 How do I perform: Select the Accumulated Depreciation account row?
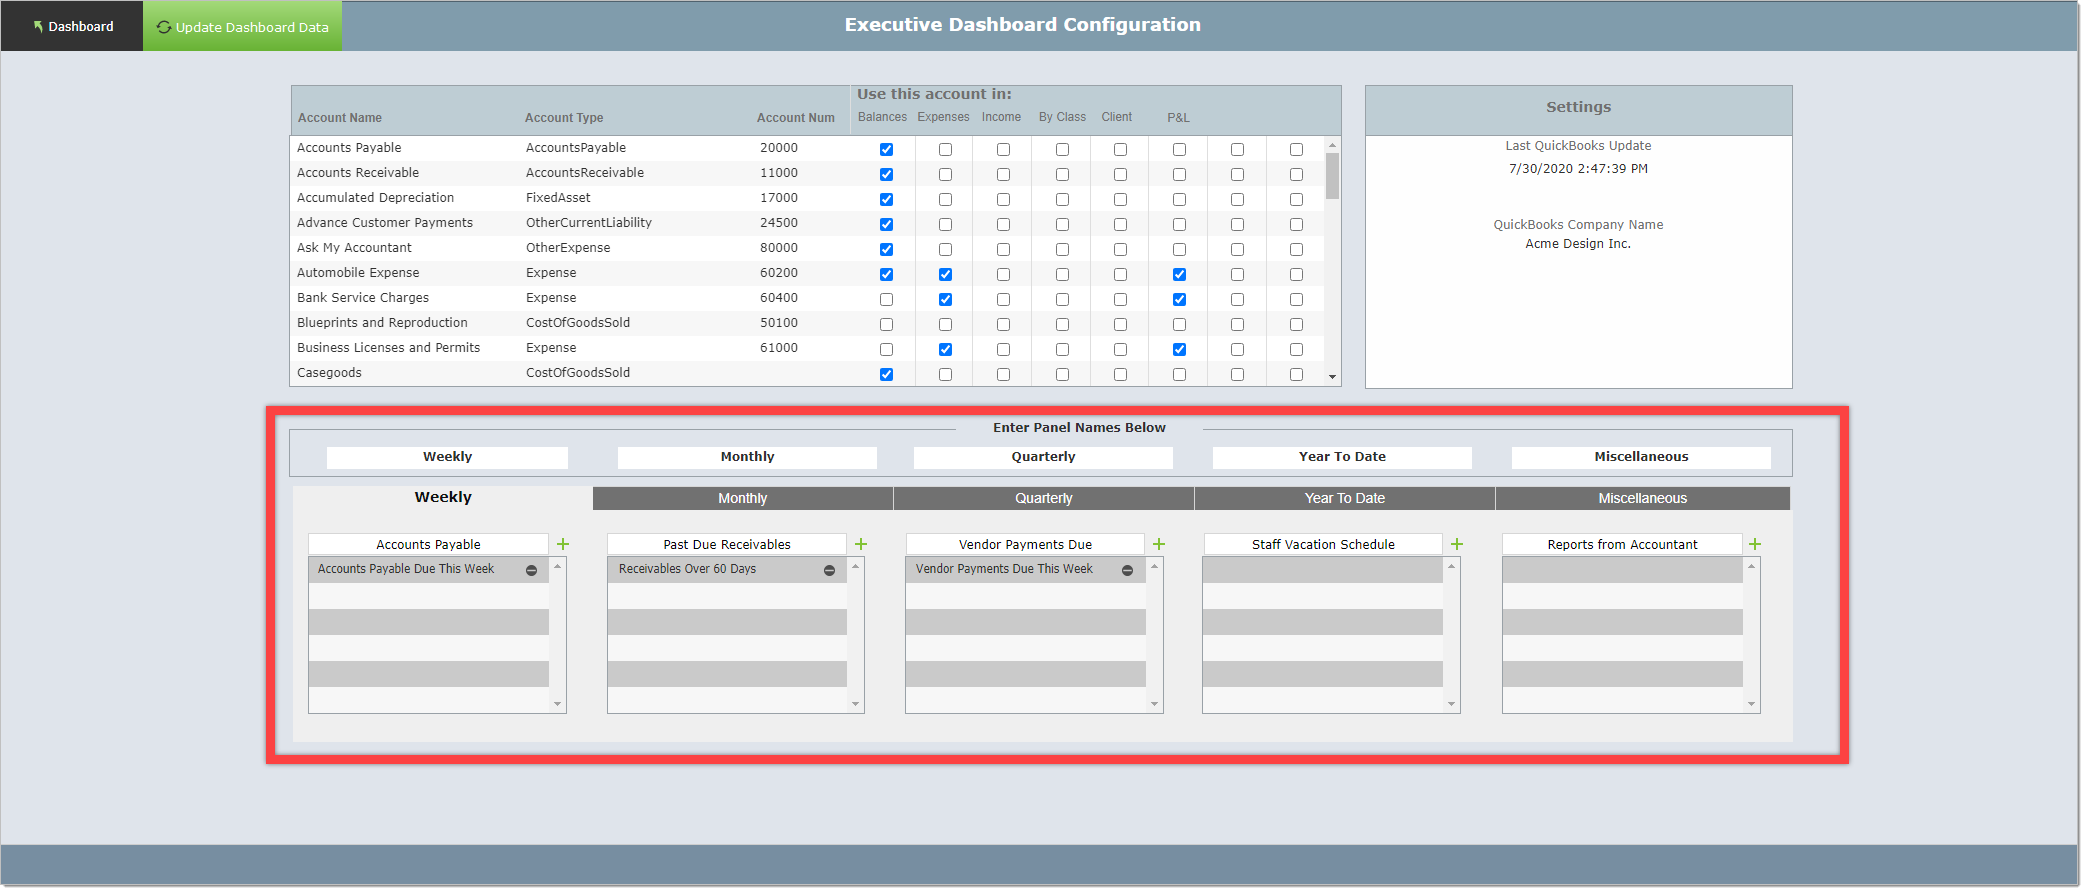pos(808,198)
